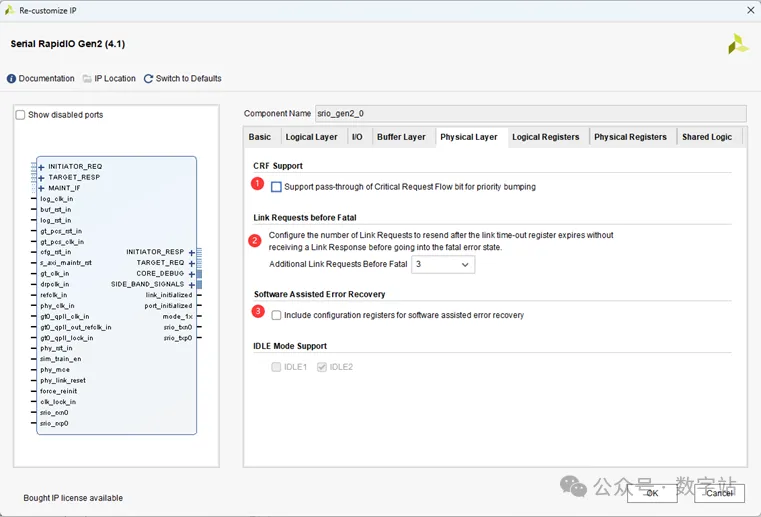Select the phy_link_reset port label

63,381
